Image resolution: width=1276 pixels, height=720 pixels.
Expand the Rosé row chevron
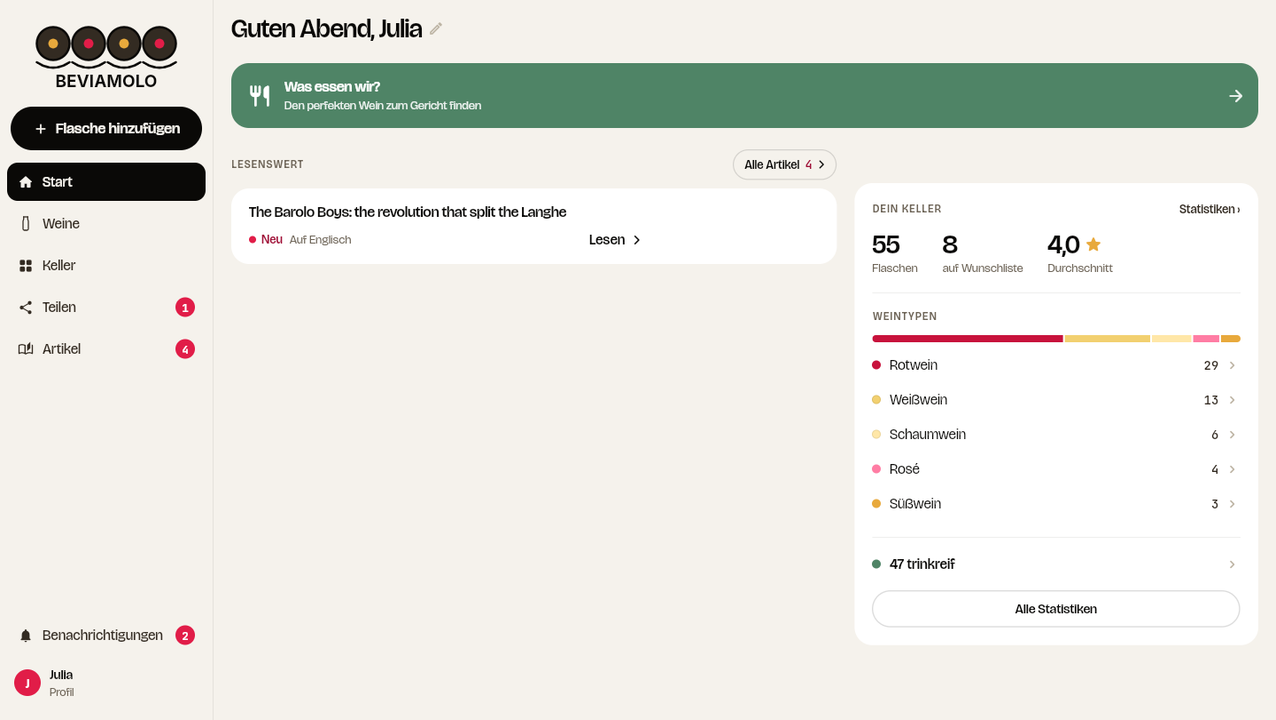[1232, 469]
